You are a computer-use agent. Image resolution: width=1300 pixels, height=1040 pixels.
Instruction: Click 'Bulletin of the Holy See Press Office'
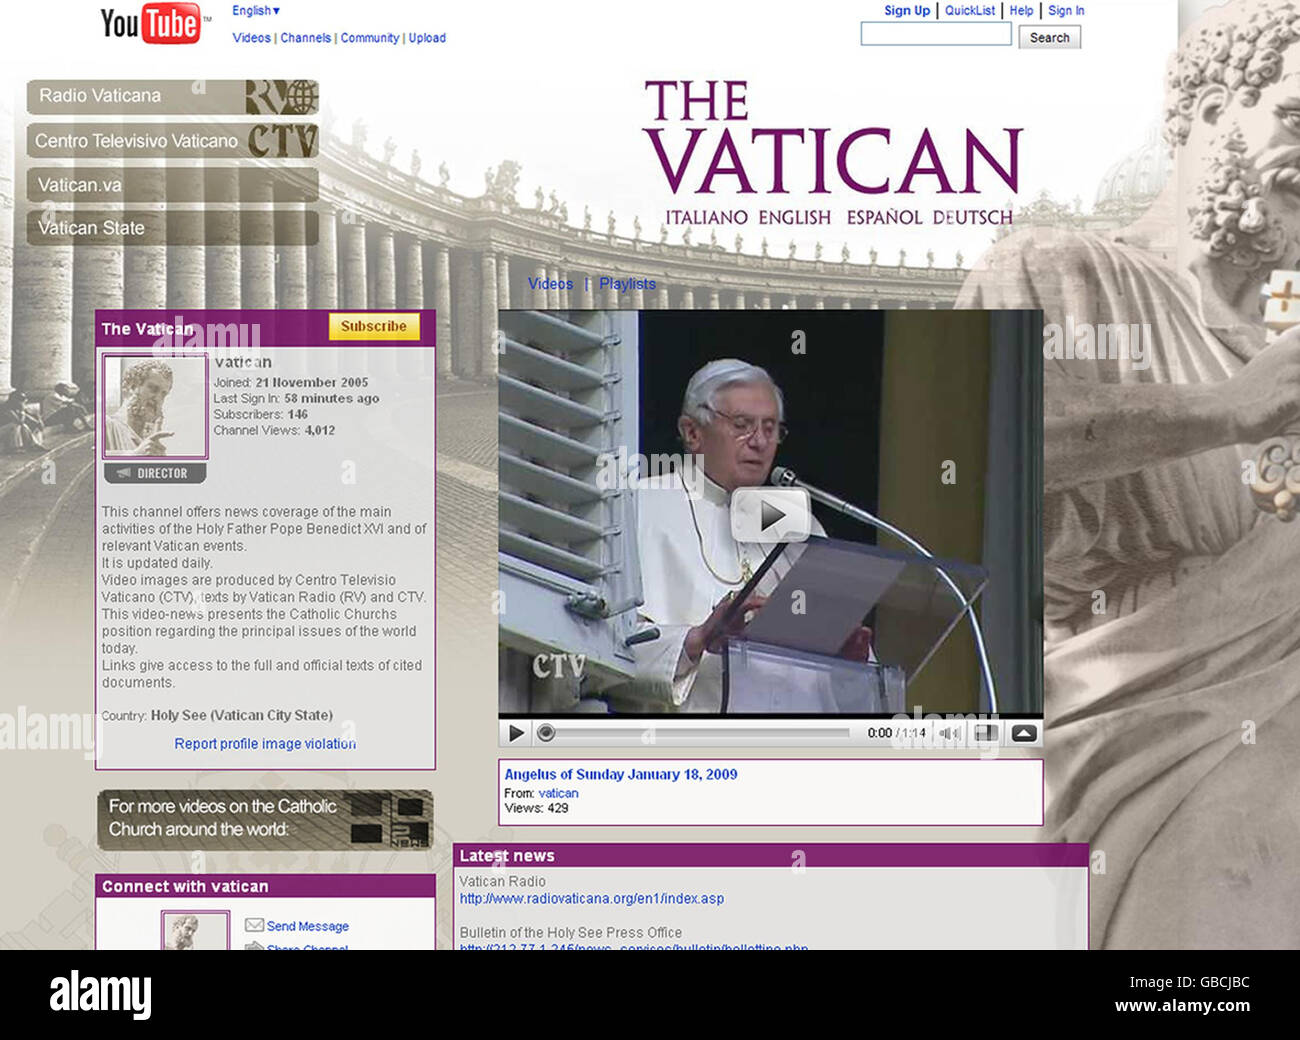(x=571, y=933)
